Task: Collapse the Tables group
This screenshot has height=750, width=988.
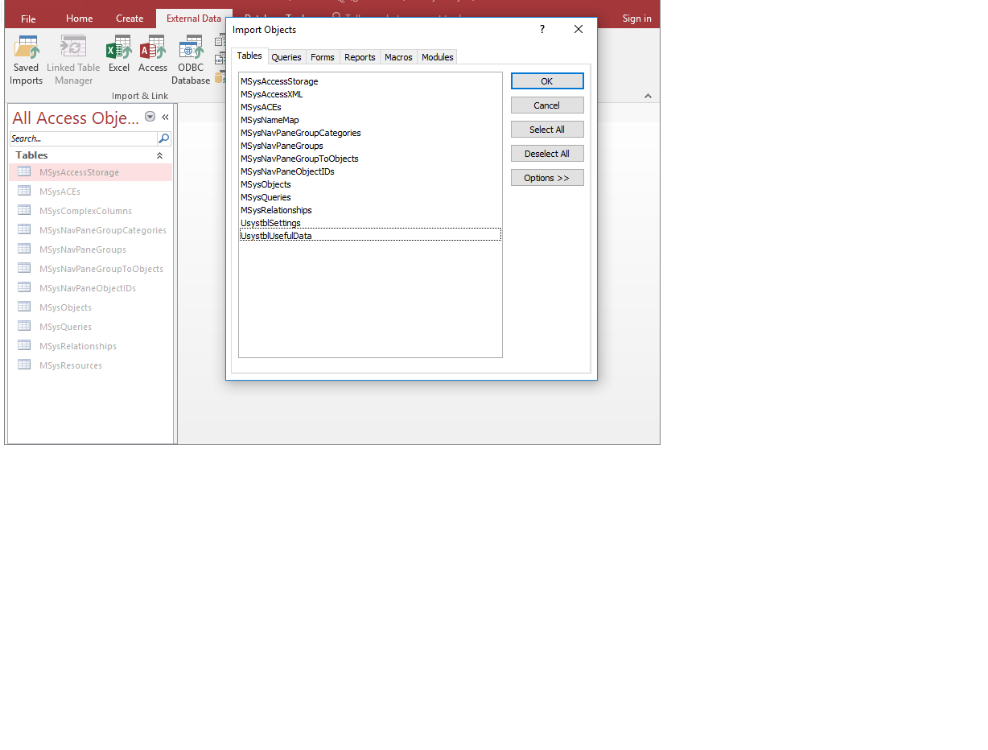Action: (159, 156)
